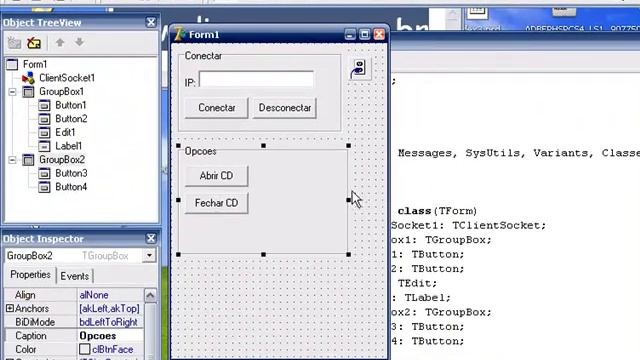Click the Button4 icon in the tree
Screen dimensions: 640x360
[44, 187]
